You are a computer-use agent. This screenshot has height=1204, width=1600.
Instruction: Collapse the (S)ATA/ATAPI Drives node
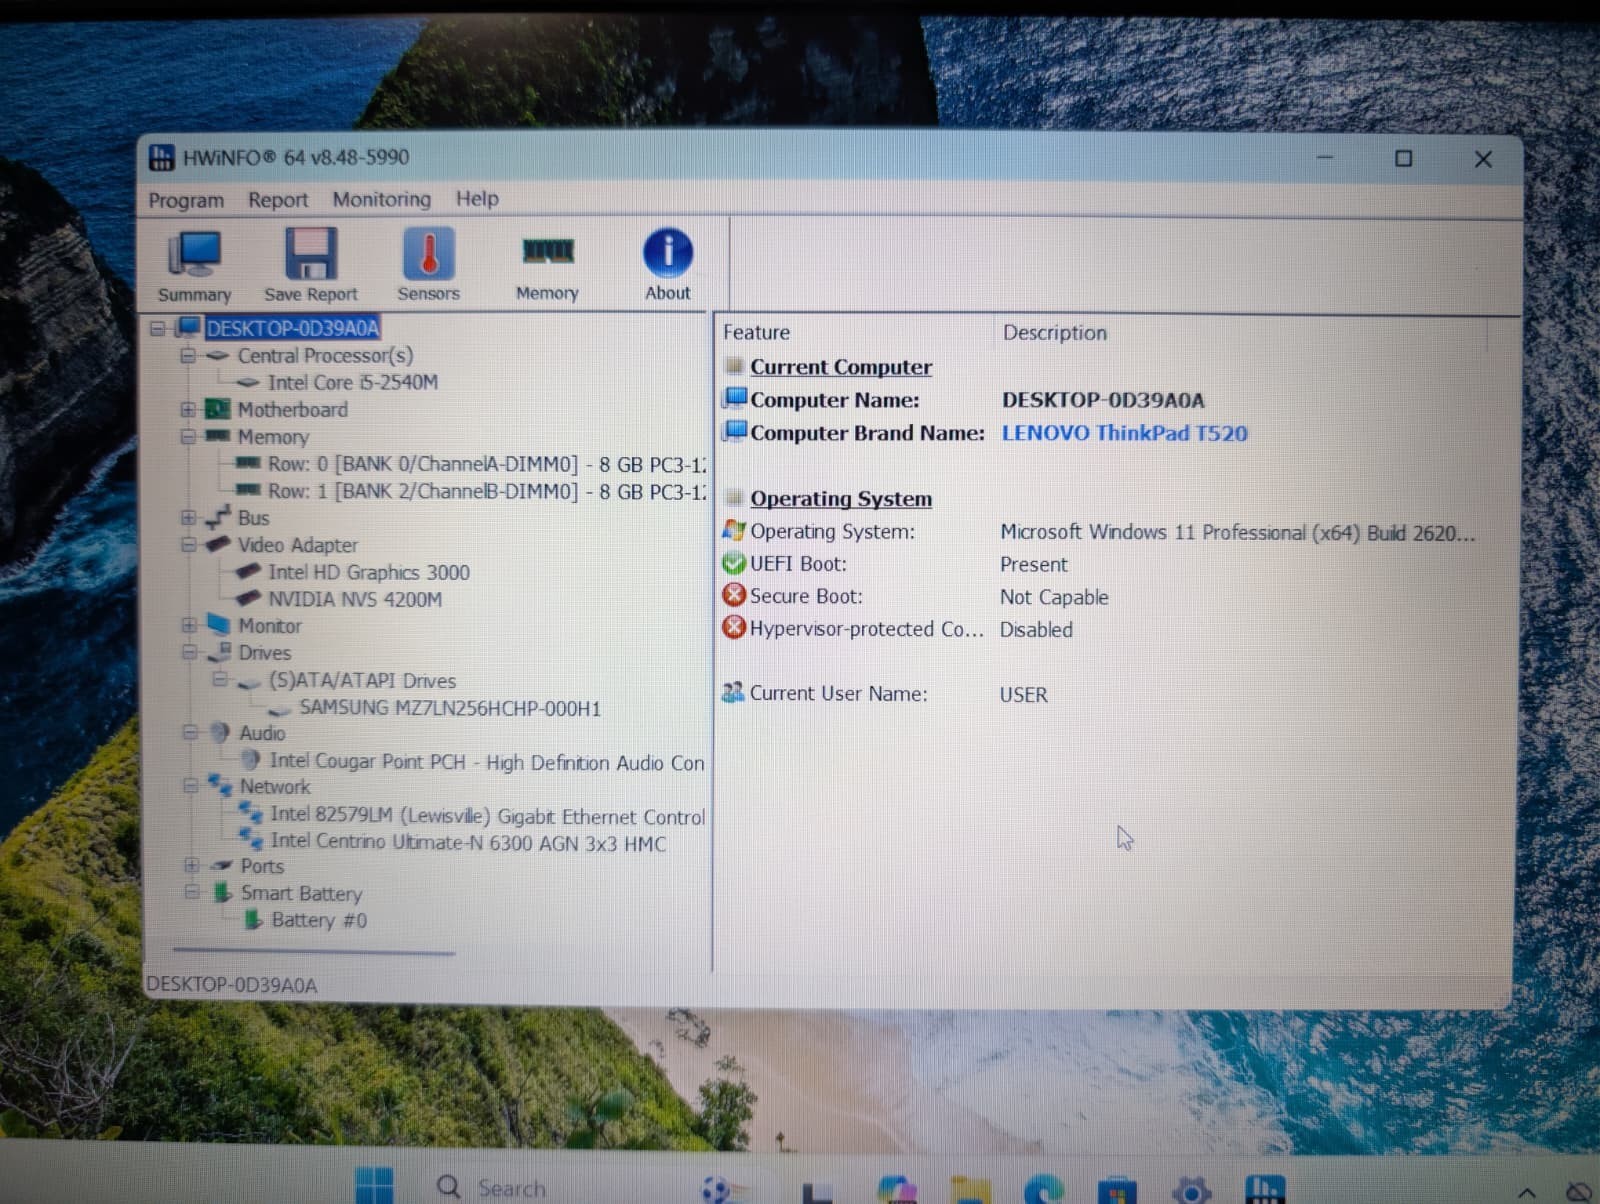[x=219, y=679]
